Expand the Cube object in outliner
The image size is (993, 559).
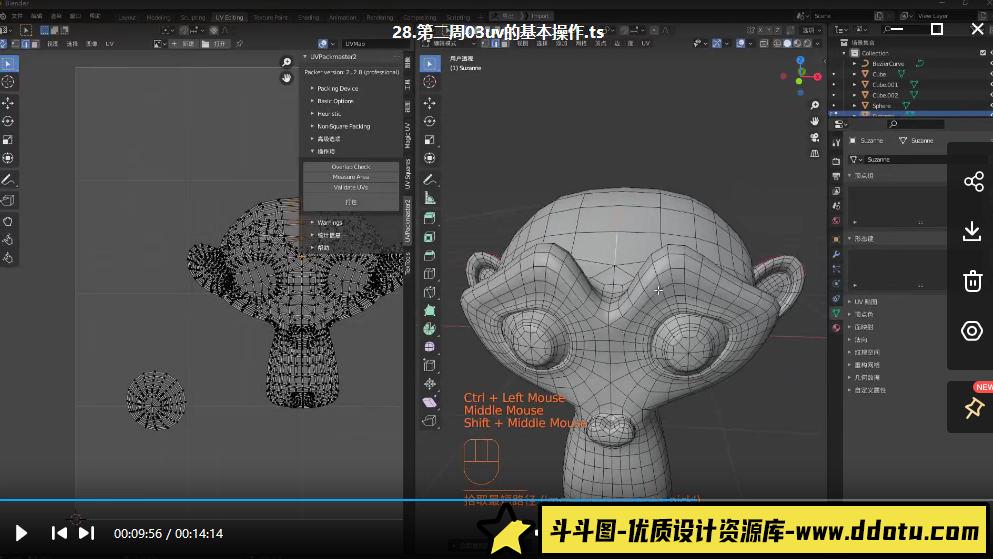[854, 74]
